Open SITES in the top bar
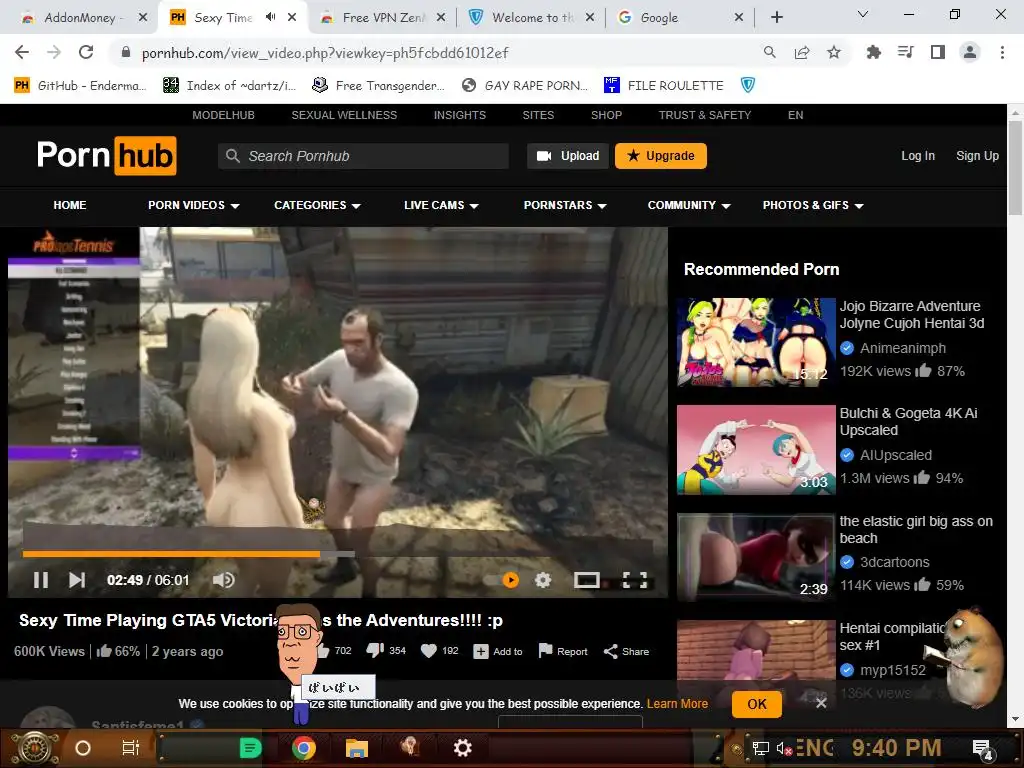 538,115
